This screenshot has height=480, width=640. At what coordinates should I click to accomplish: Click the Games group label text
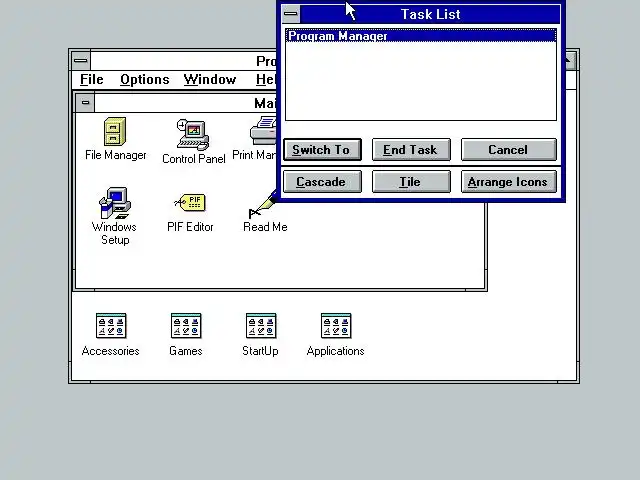pyautogui.click(x=186, y=351)
